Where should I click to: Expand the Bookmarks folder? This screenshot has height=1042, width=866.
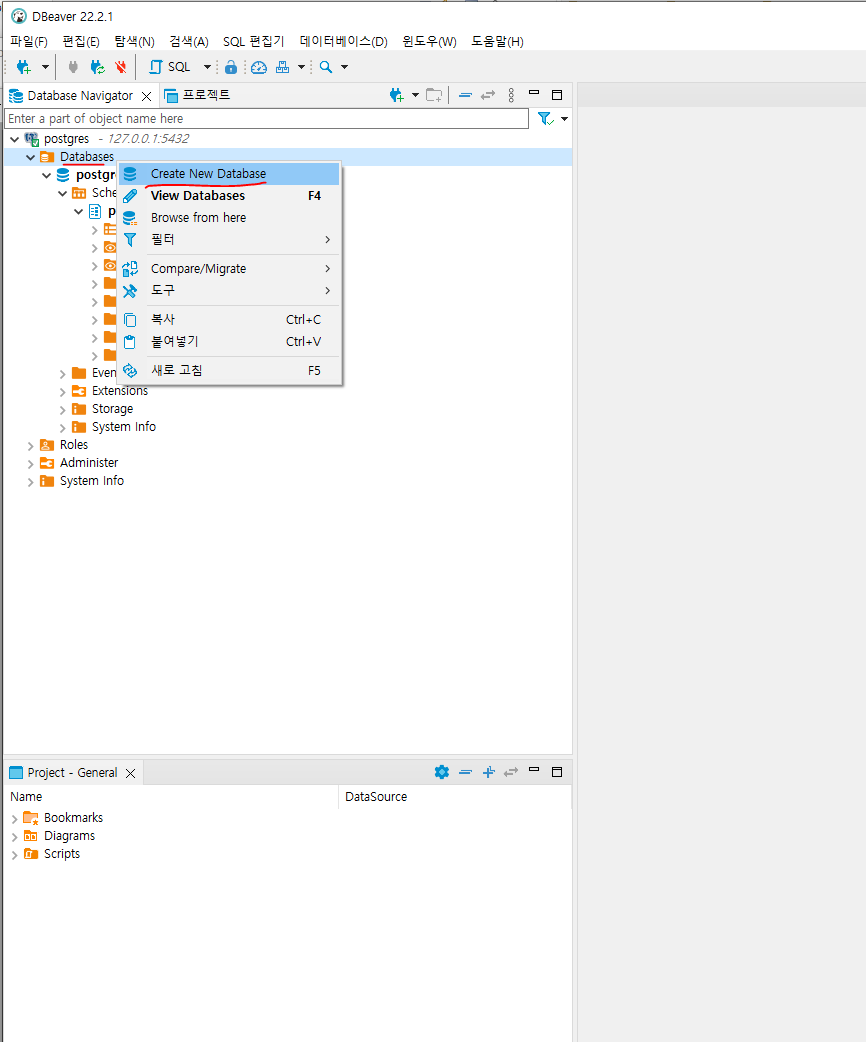(15, 819)
